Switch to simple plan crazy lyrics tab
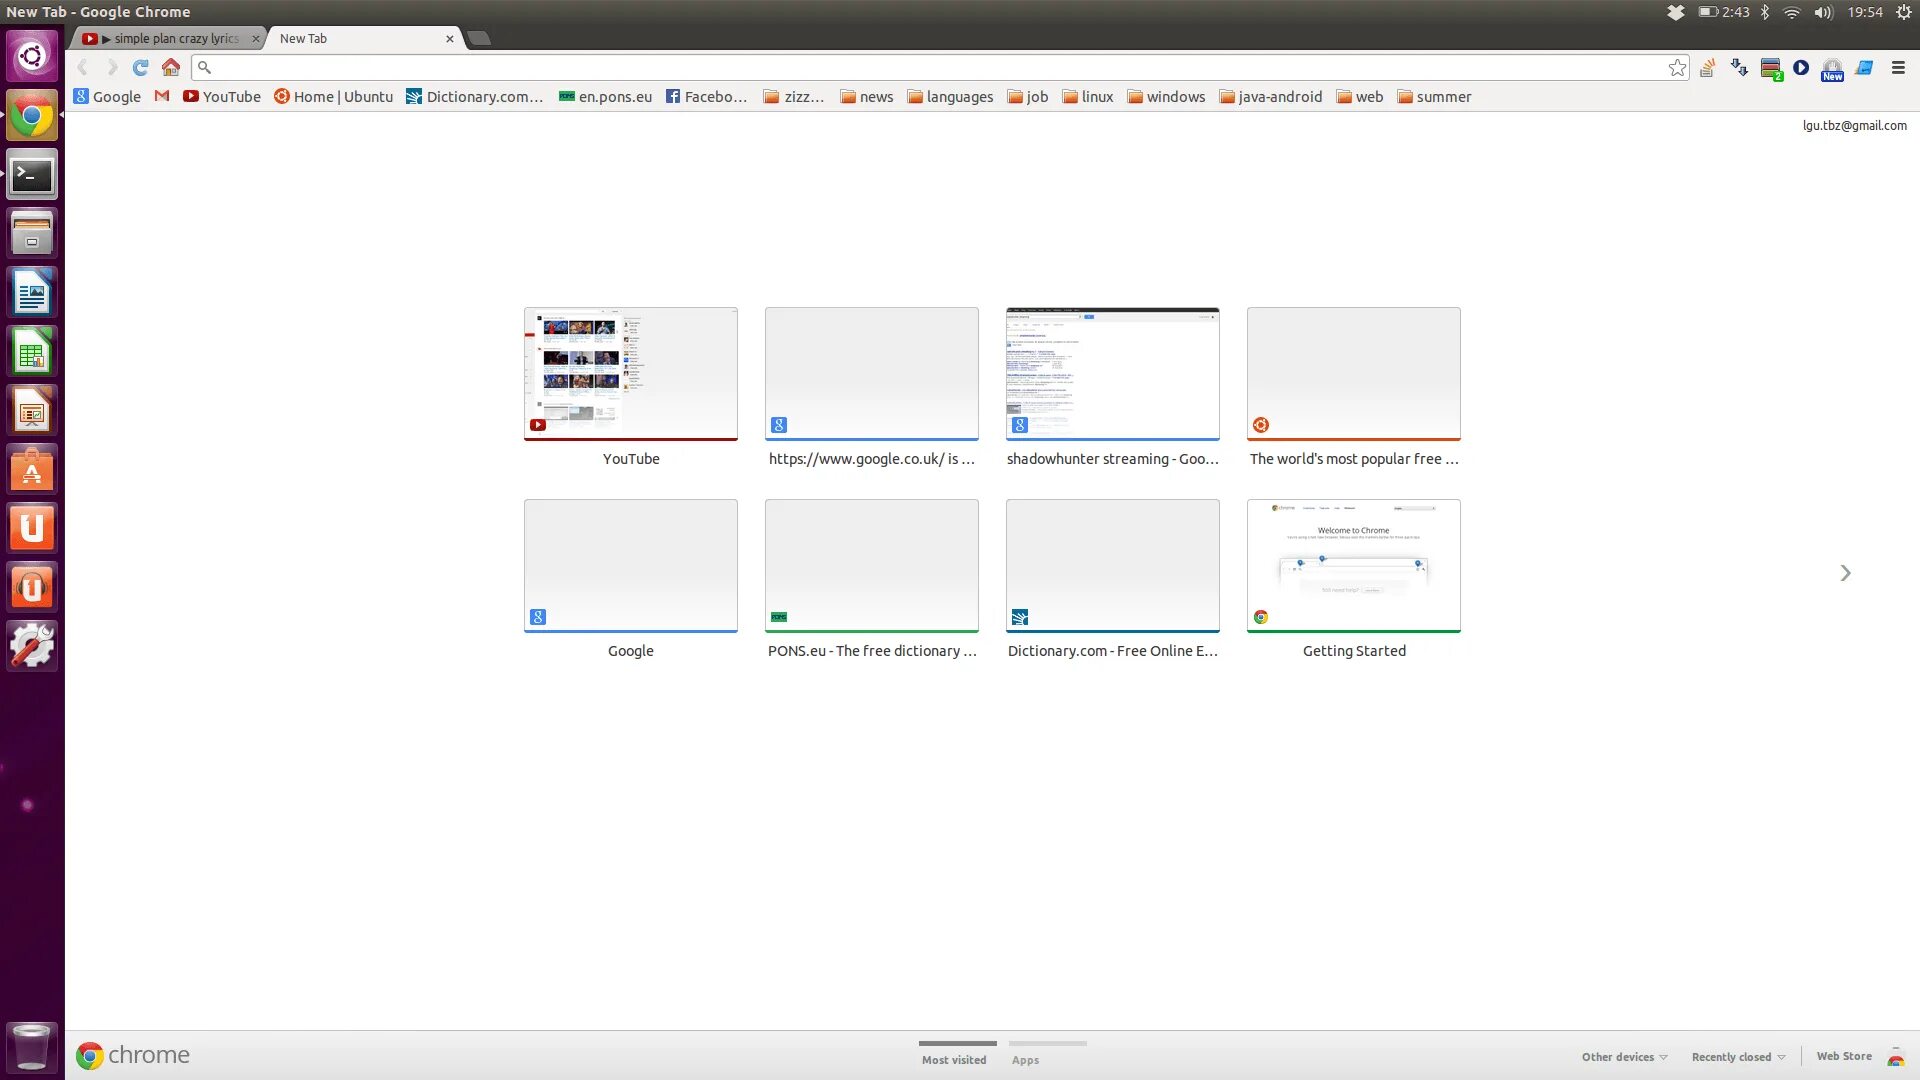 point(172,39)
